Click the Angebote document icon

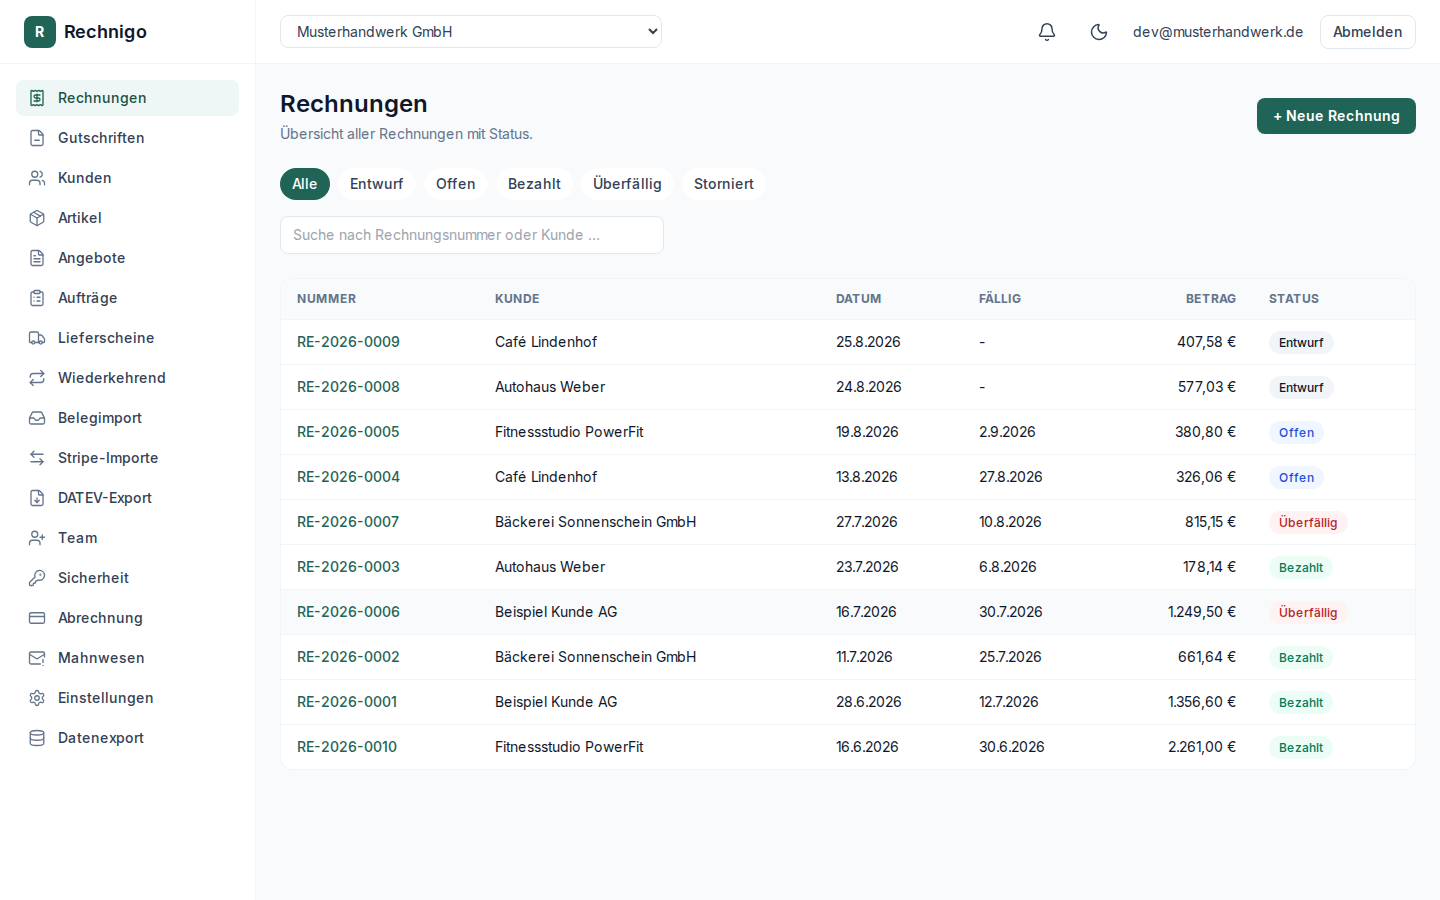tap(37, 258)
